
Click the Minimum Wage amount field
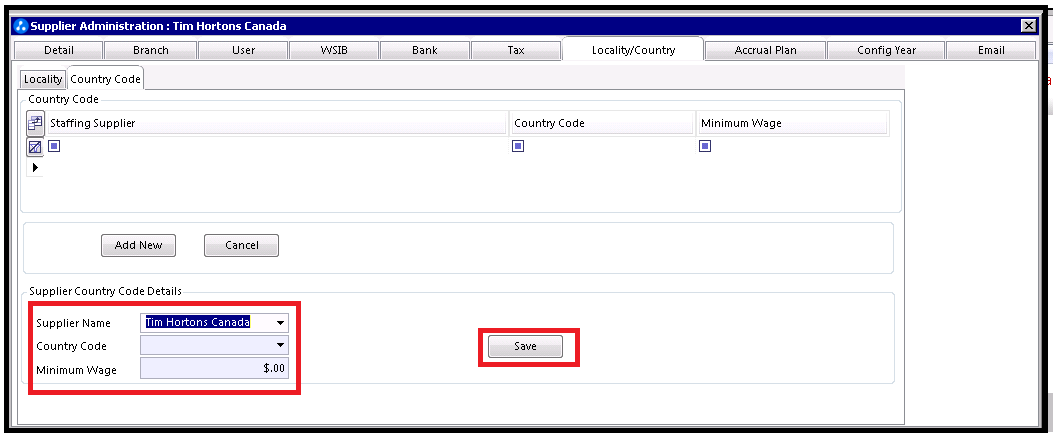214,368
